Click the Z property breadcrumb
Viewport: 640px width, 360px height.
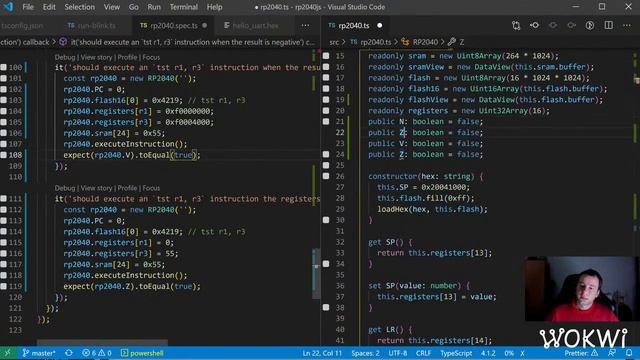(x=456, y=42)
